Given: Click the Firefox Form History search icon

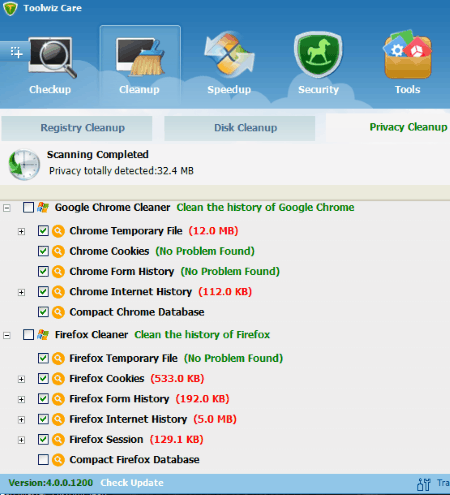Looking at the screenshot, I should pos(58,399).
